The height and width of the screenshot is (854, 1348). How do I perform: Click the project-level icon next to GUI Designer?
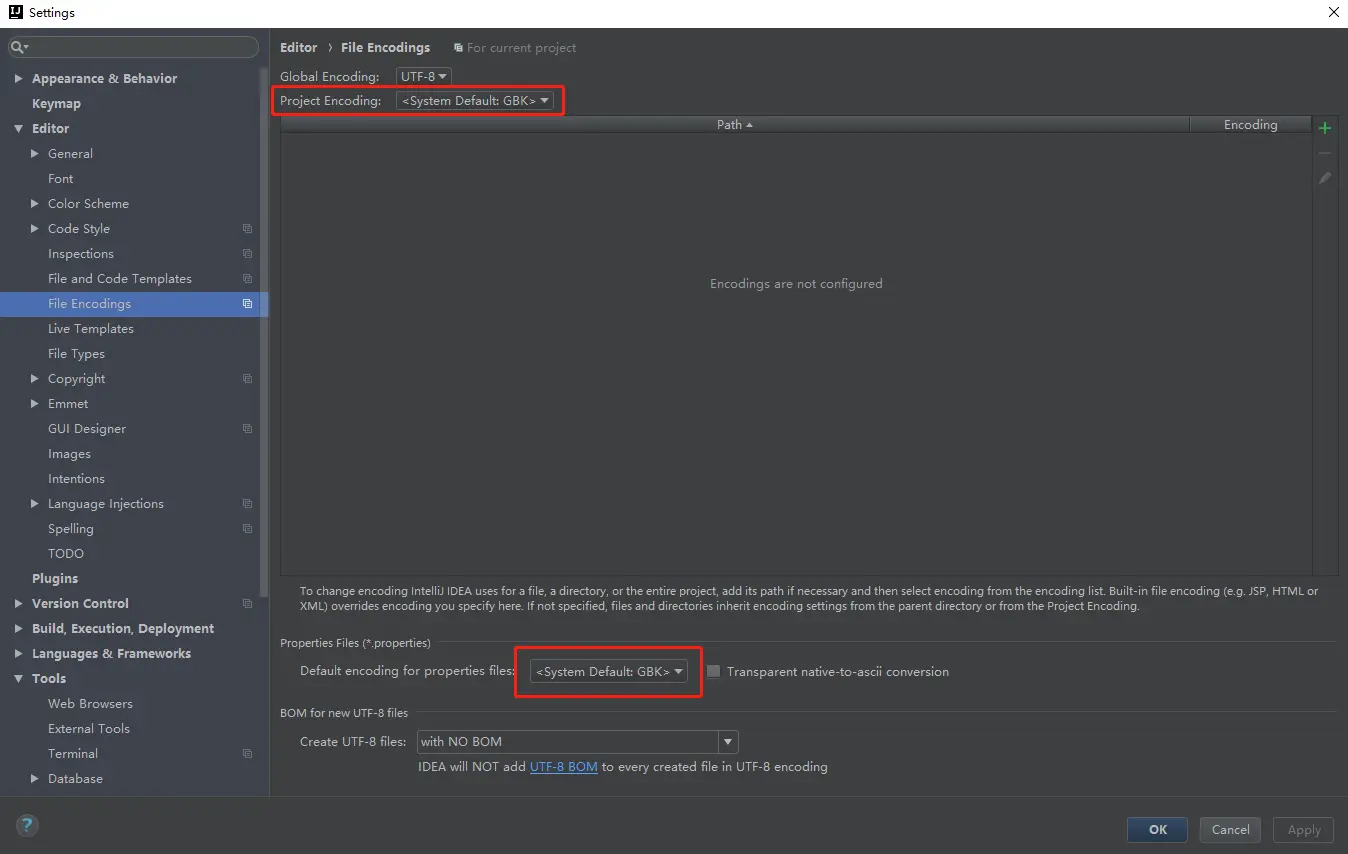tap(247, 429)
